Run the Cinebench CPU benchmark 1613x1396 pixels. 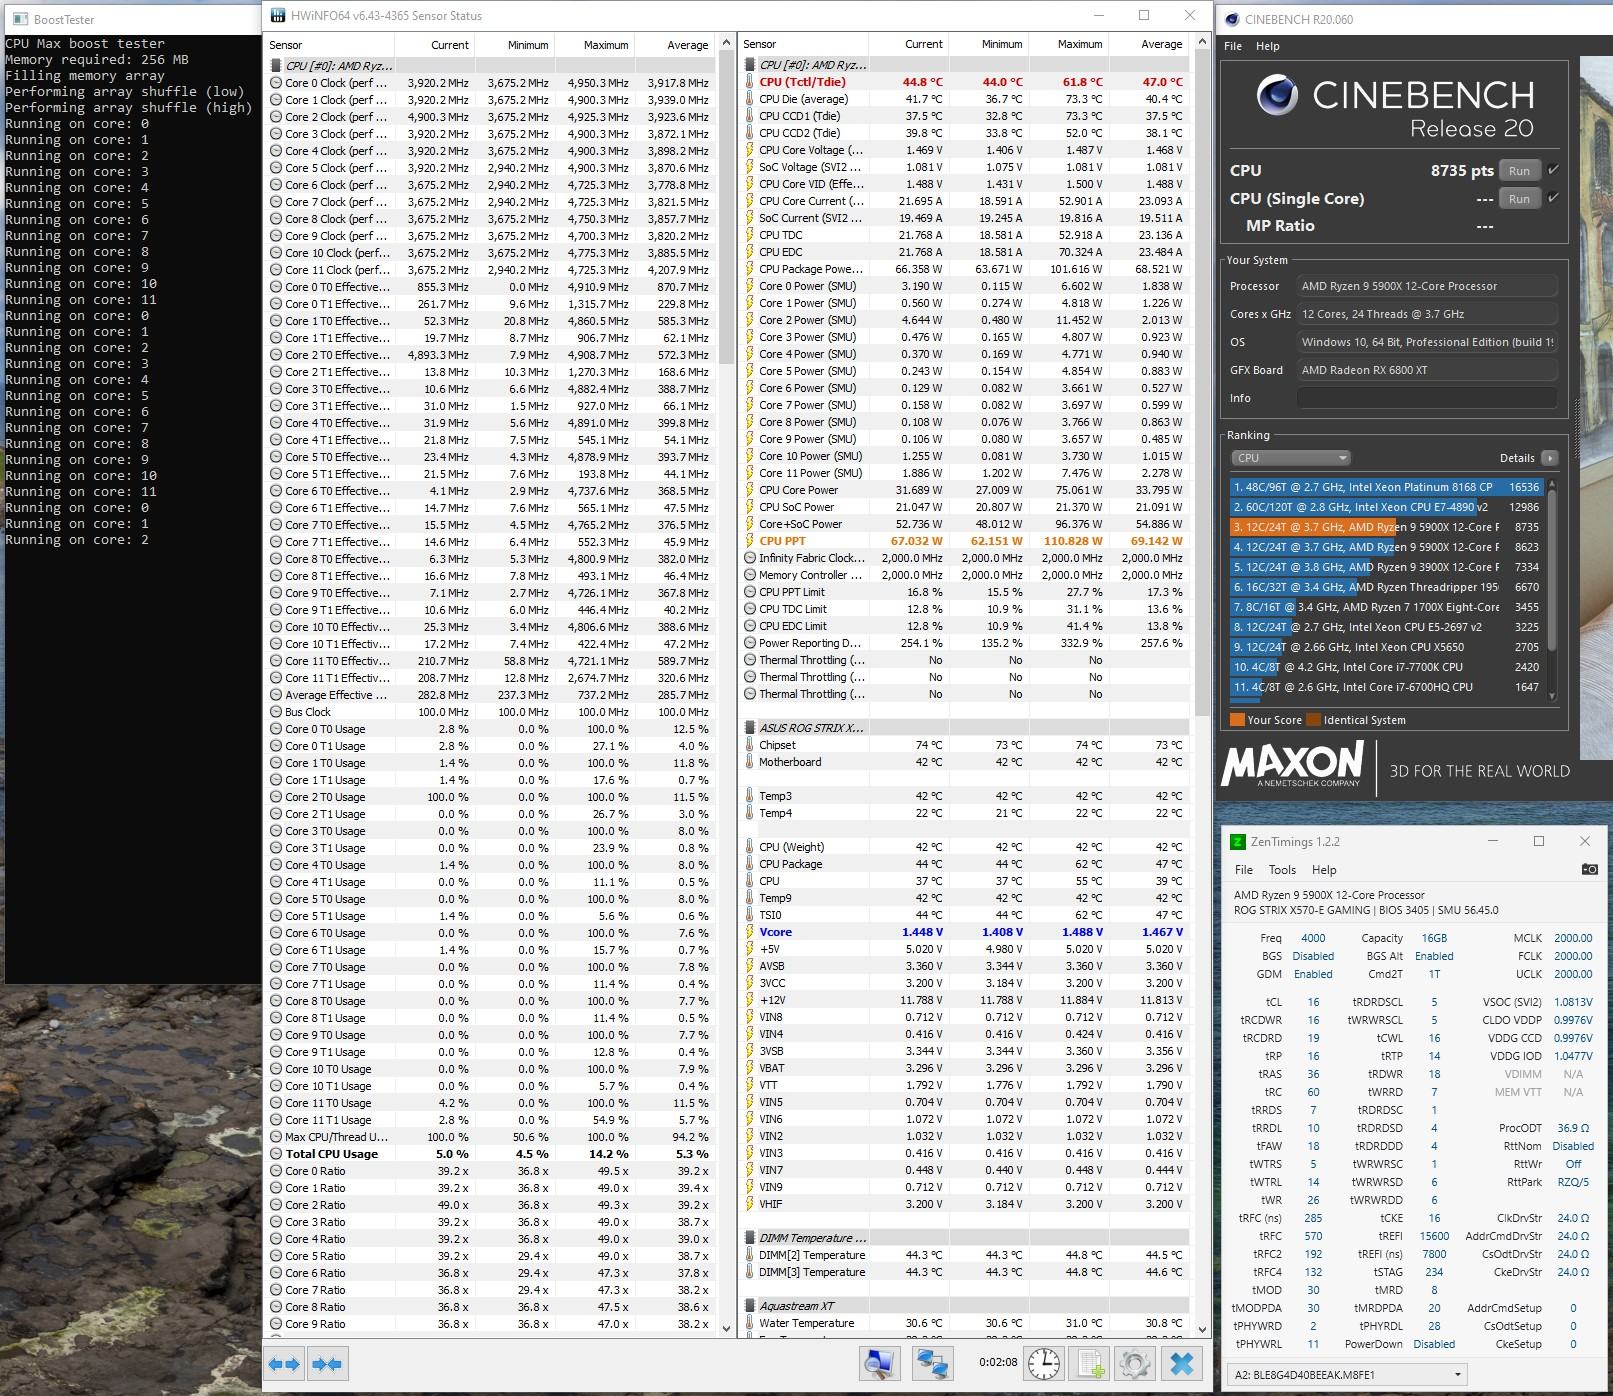pos(1519,171)
